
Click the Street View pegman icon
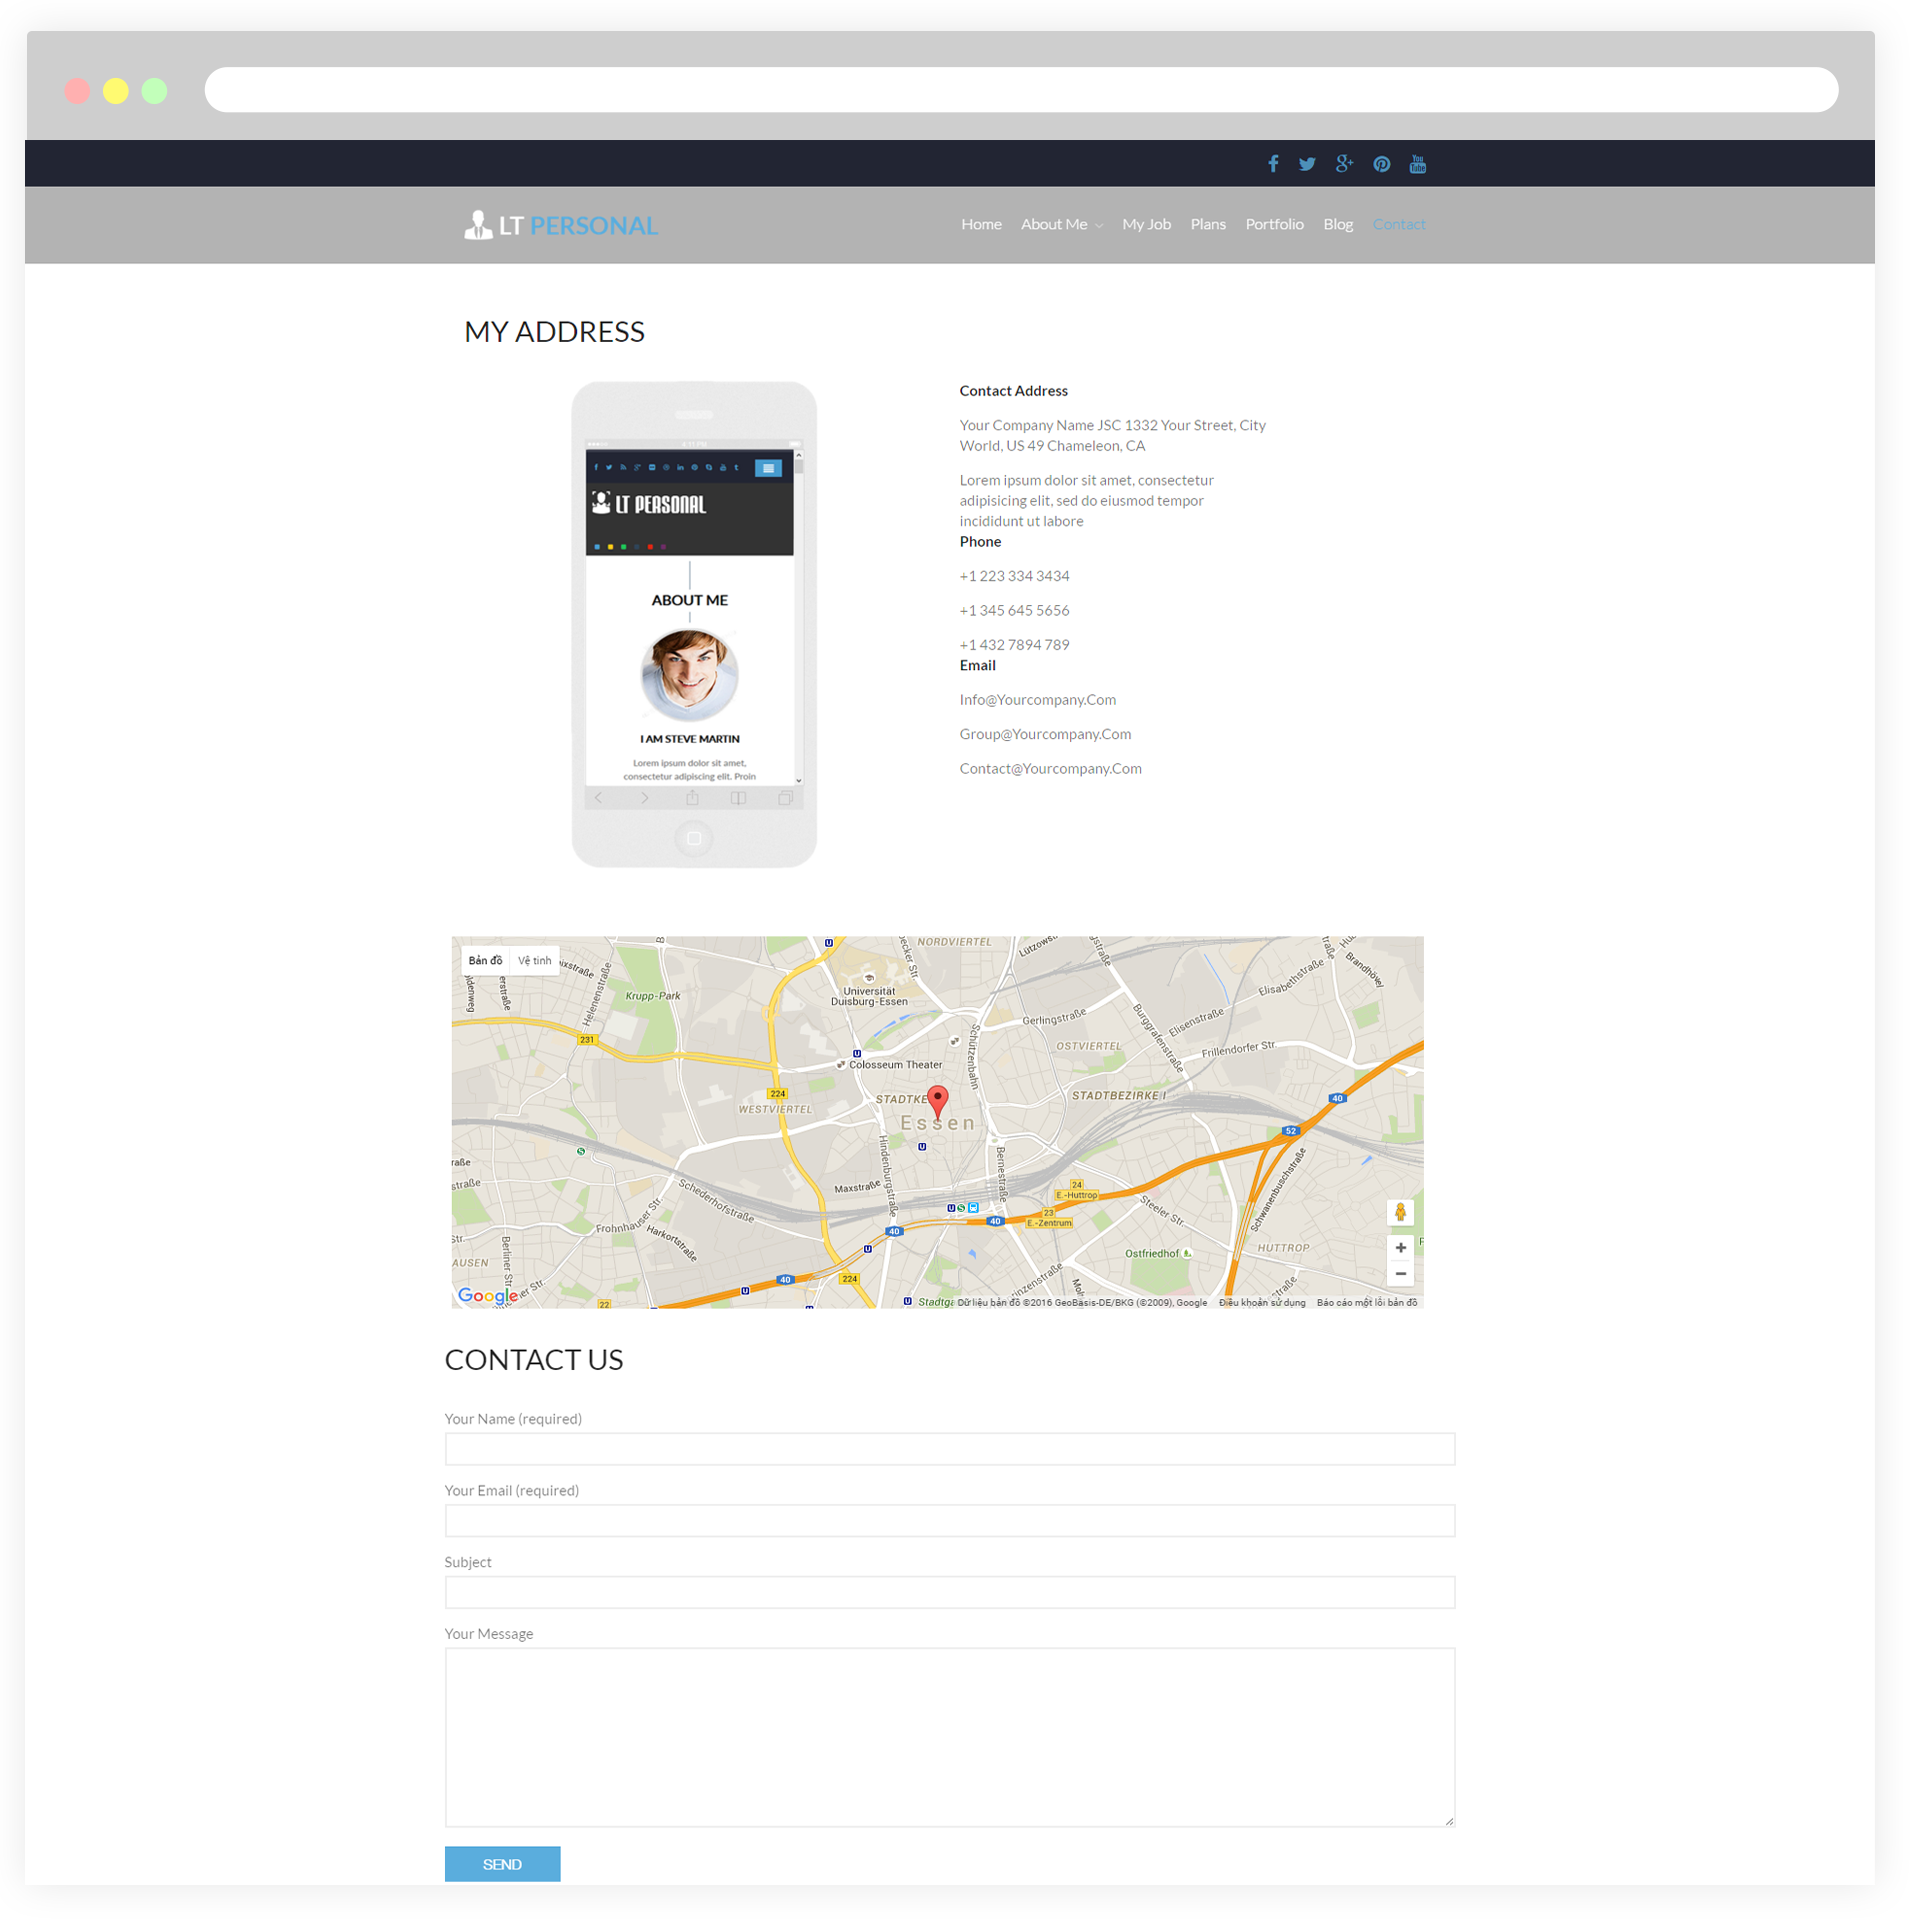1400,1212
